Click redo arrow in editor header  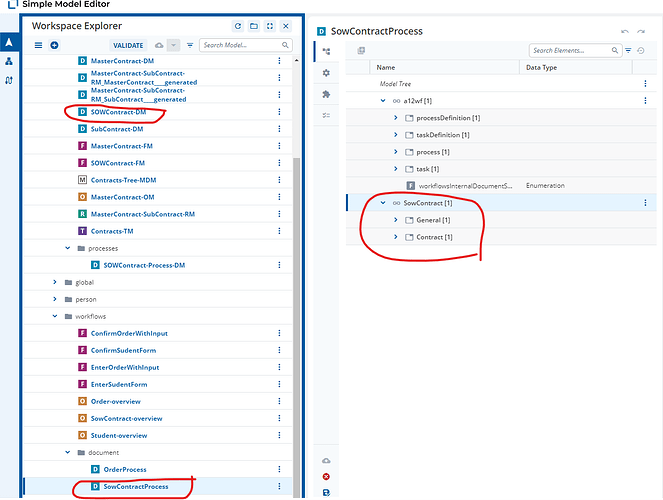(x=641, y=32)
